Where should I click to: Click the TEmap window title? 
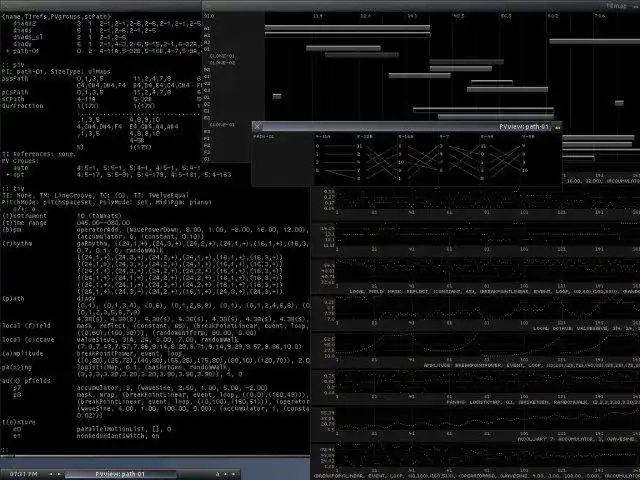[x=616, y=6]
